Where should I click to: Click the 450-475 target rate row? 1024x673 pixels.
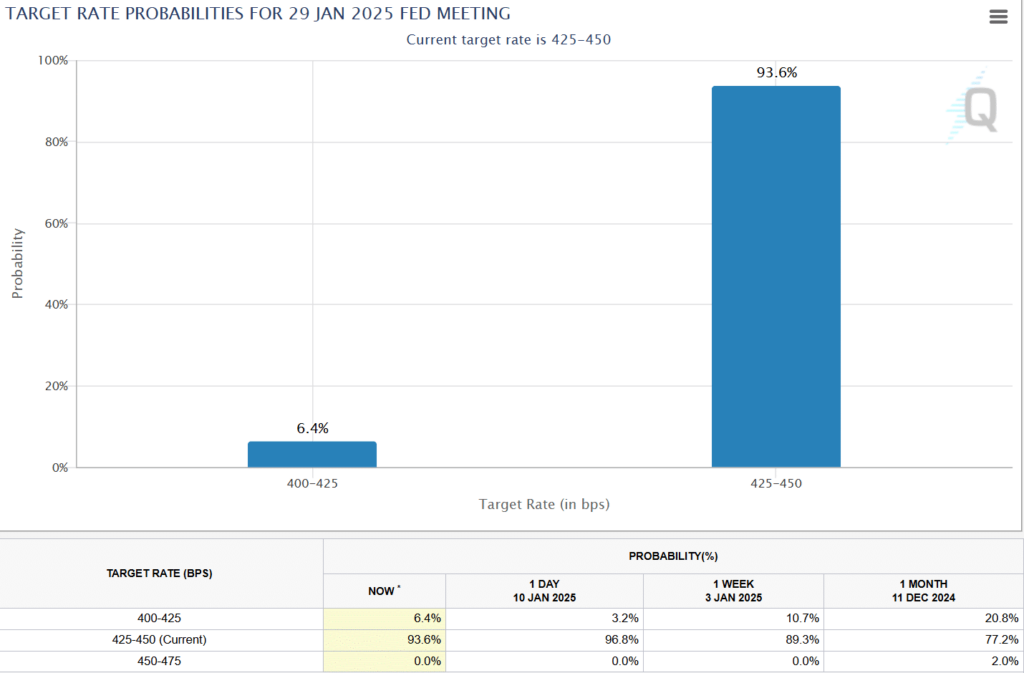coord(160,661)
